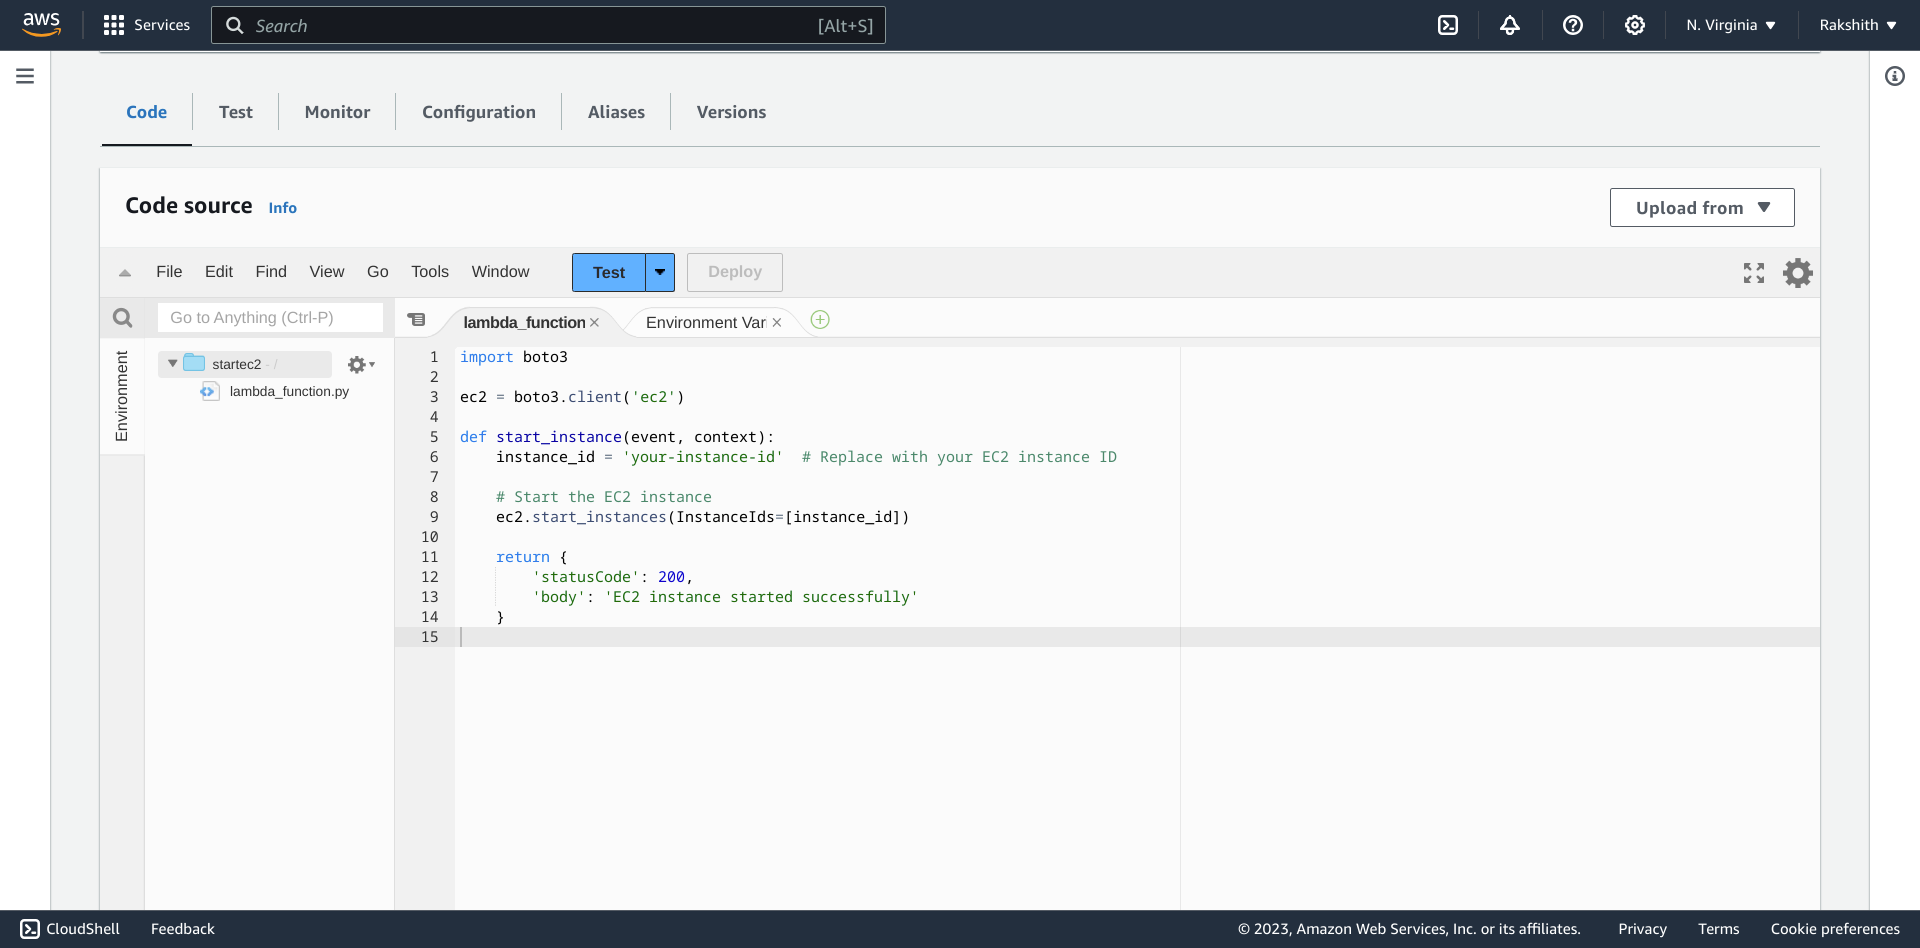Open the Services grid menu

pos(146,25)
